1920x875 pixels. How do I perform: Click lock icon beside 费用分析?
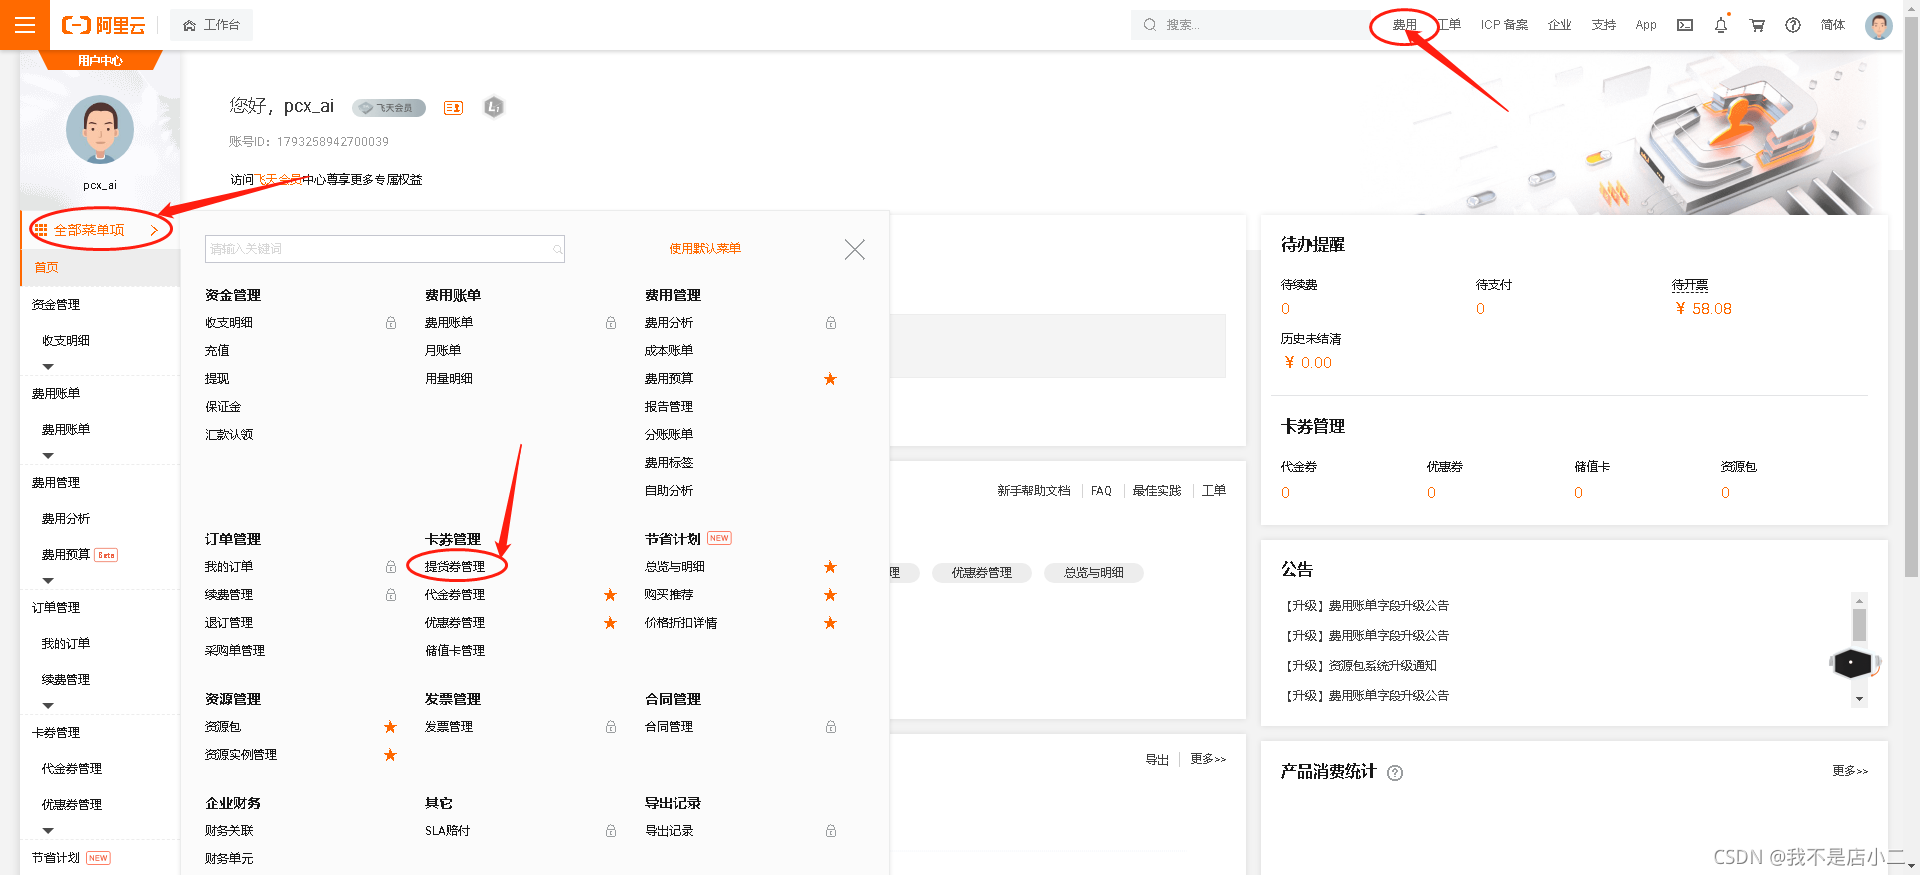click(831, 323)
